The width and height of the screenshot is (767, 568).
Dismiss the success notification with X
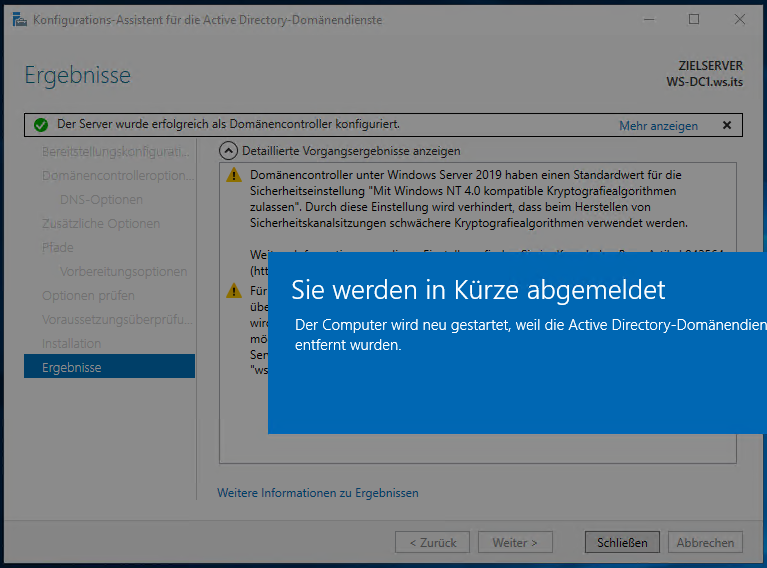pos(727,125)
